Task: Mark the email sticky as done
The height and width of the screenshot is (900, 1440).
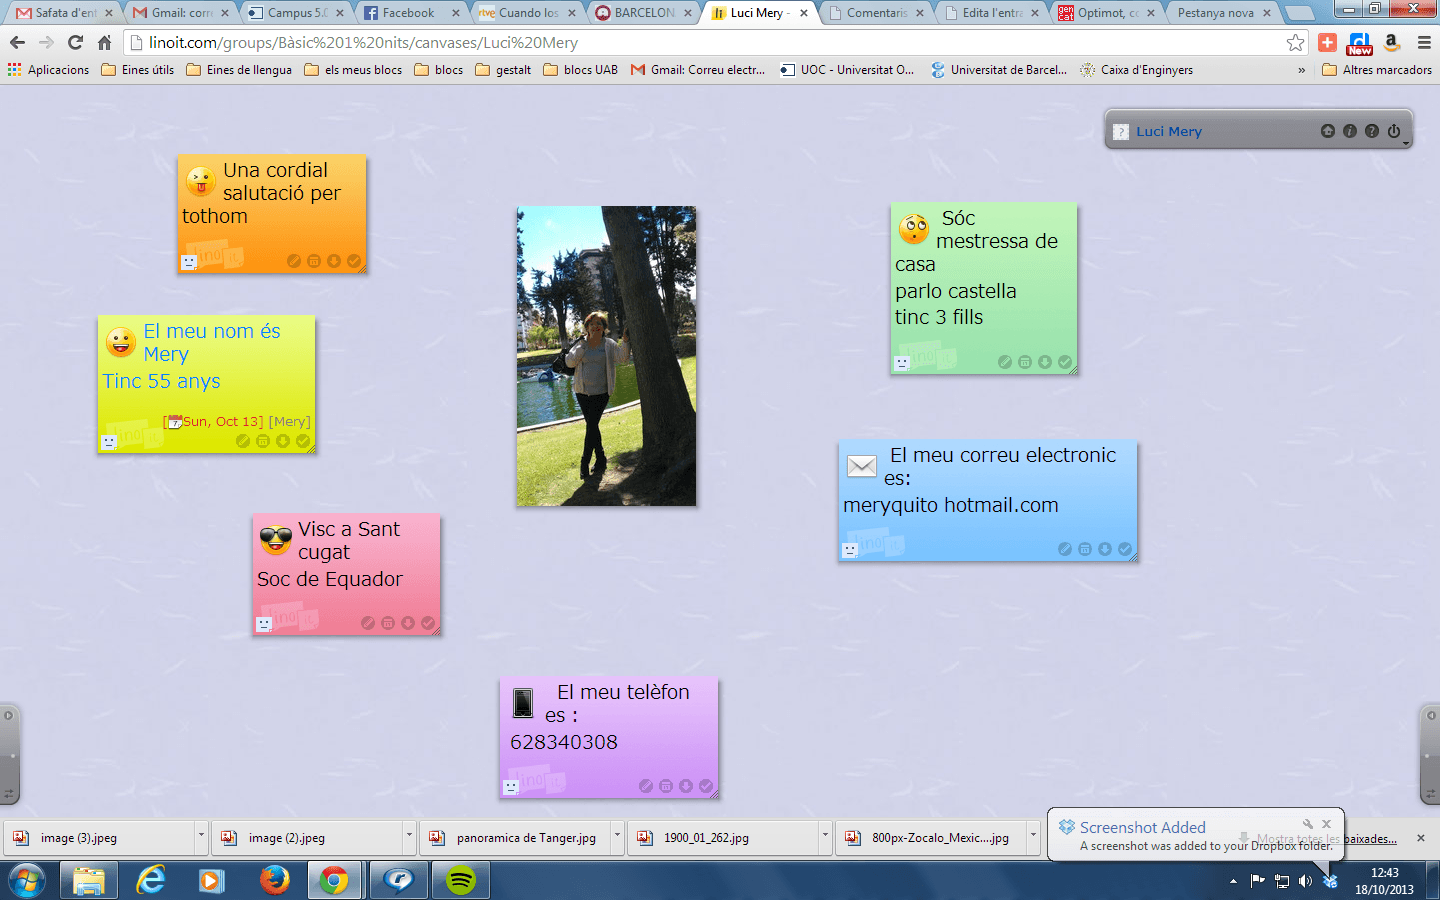Action: 1125,549
